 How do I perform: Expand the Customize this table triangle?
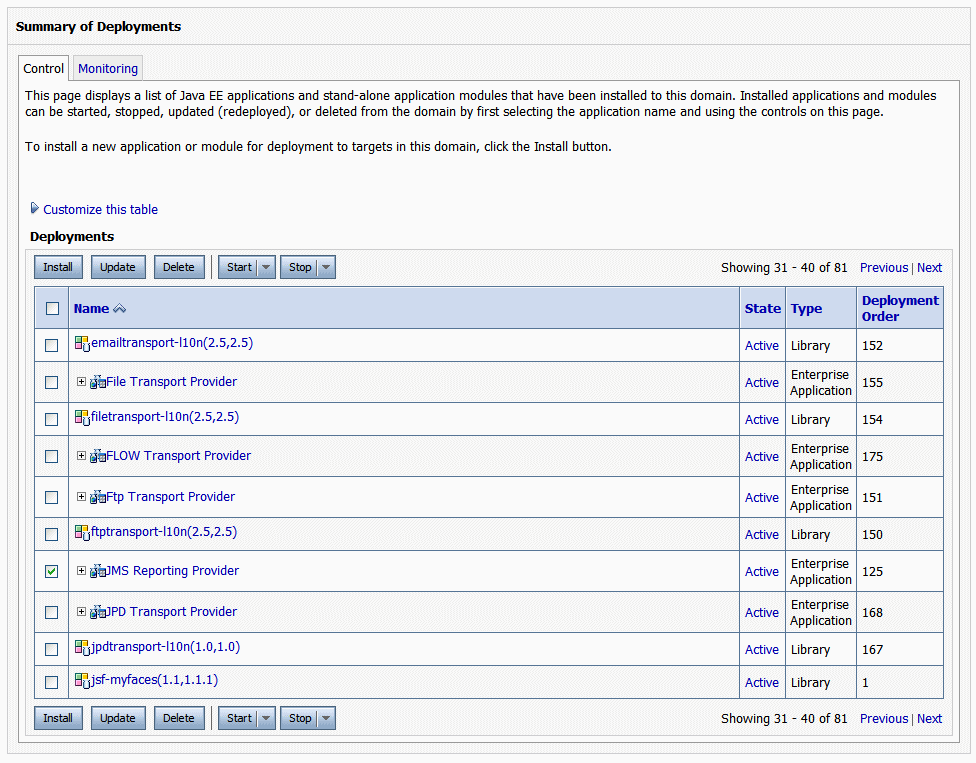pyautogui.click(x=35, y=208)
